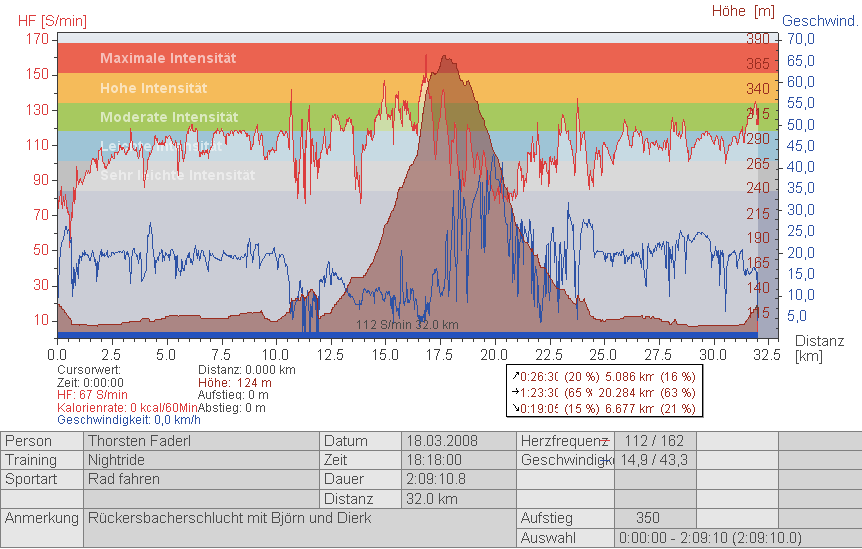Screen dimensions: 862x549
Task: Click the flat arrow icon in stats box
Action: pos(515,392)
